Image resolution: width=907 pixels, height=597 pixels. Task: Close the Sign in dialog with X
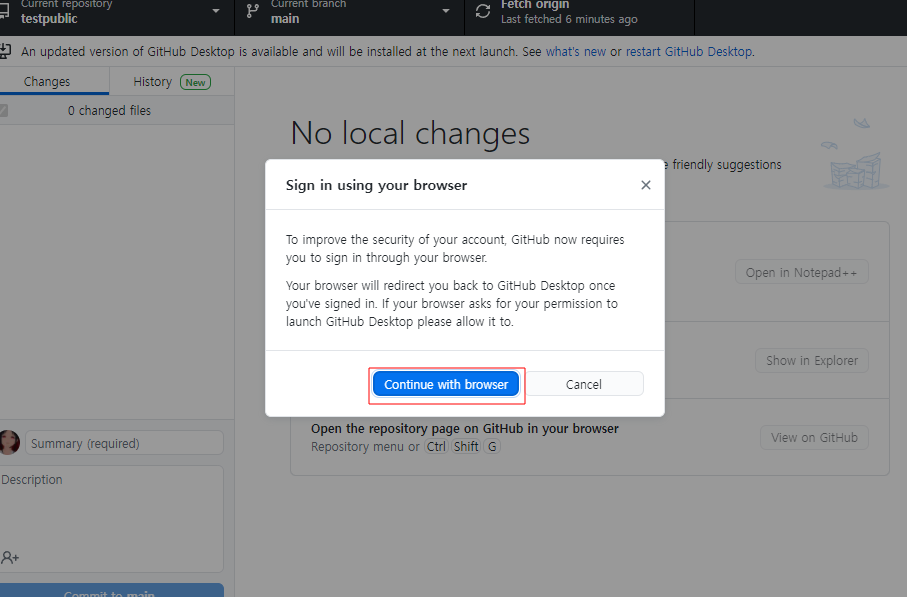tap(646, 185)
